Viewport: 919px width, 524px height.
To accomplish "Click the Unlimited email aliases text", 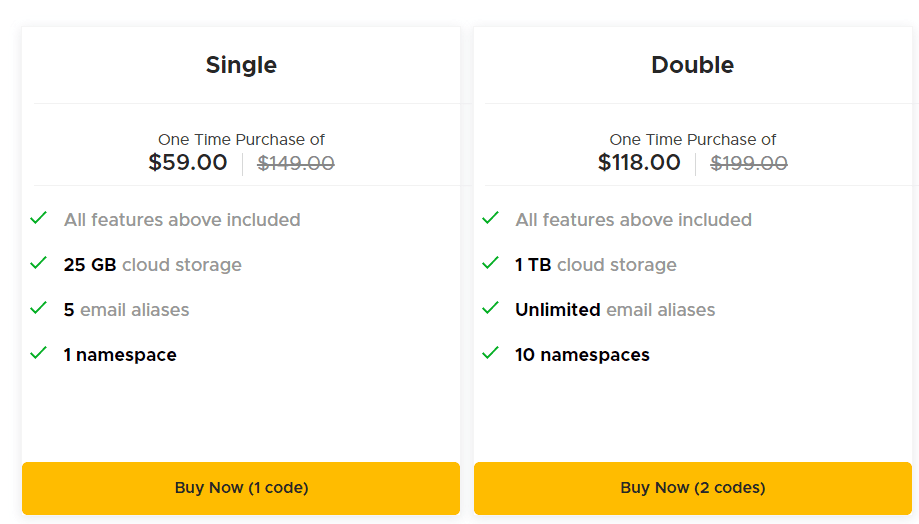I will pos(615,310).
